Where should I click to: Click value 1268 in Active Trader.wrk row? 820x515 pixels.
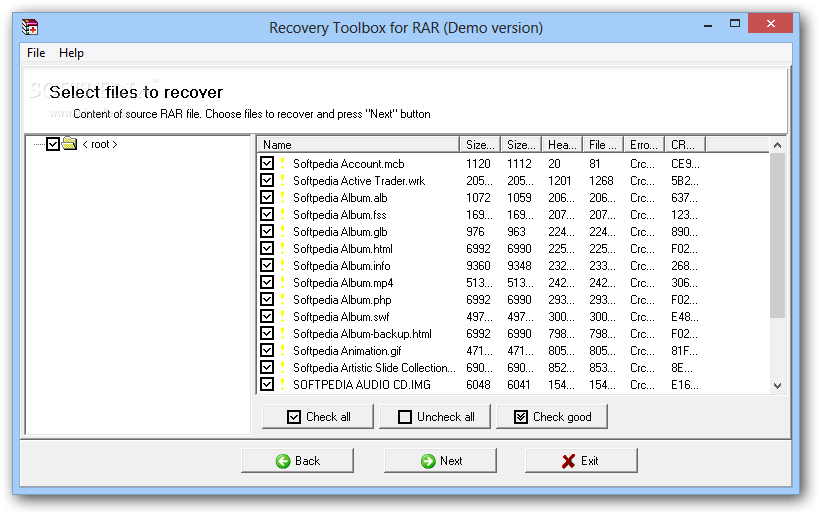coord(601,180)
